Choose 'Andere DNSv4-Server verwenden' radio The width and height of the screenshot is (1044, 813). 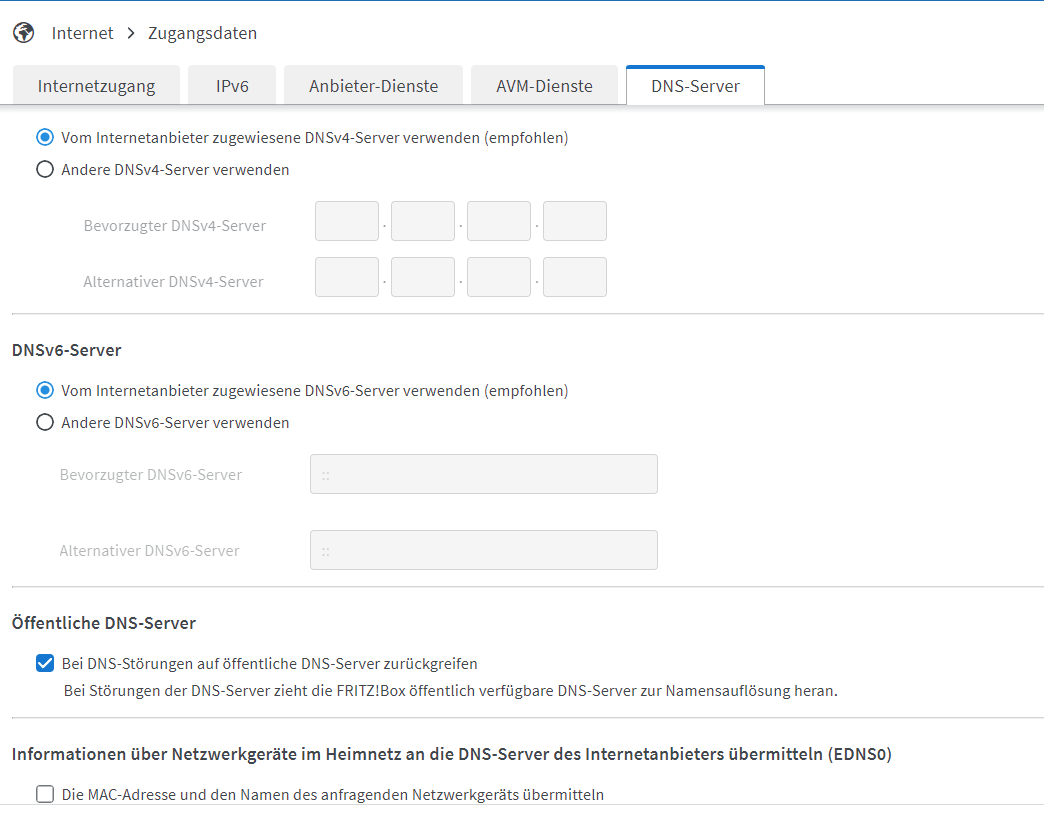45,170
